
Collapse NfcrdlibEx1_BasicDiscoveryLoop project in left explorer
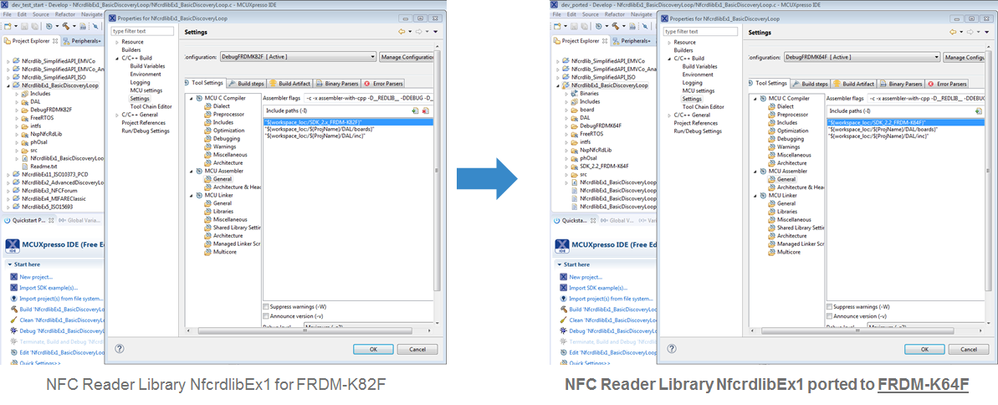(x=8, y=85)
